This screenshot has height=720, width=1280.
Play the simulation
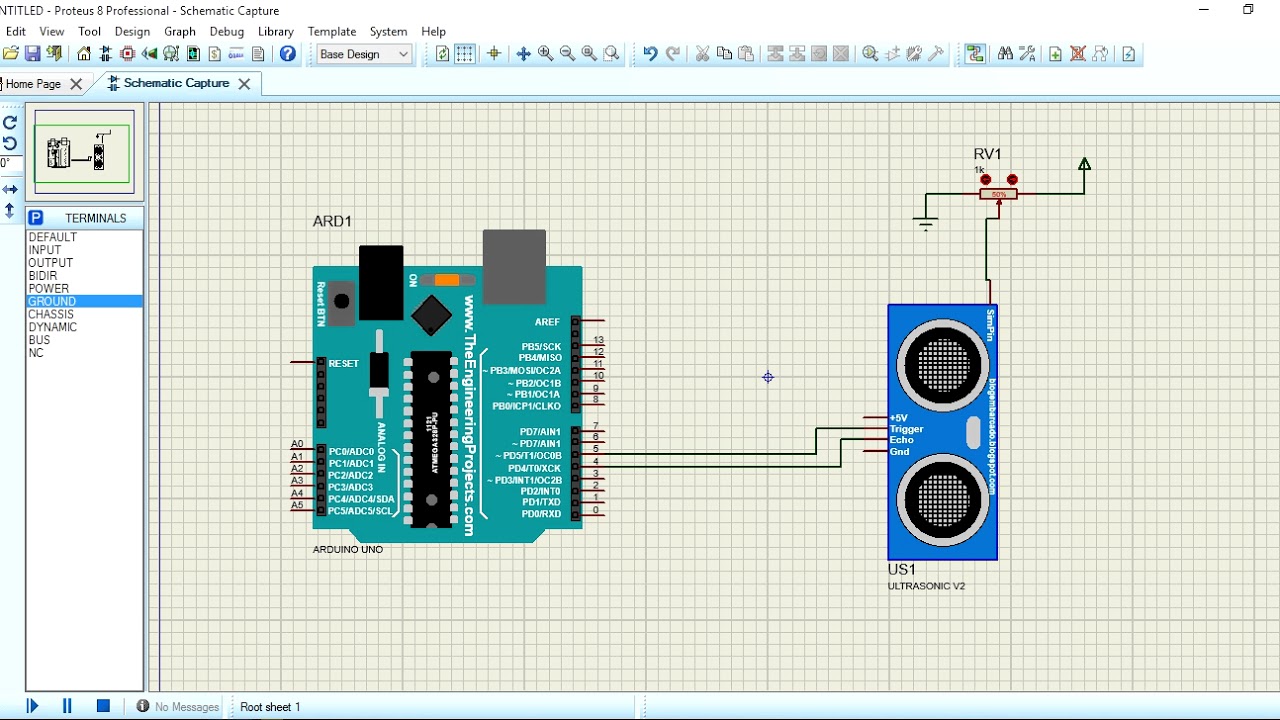click(32, 706)
